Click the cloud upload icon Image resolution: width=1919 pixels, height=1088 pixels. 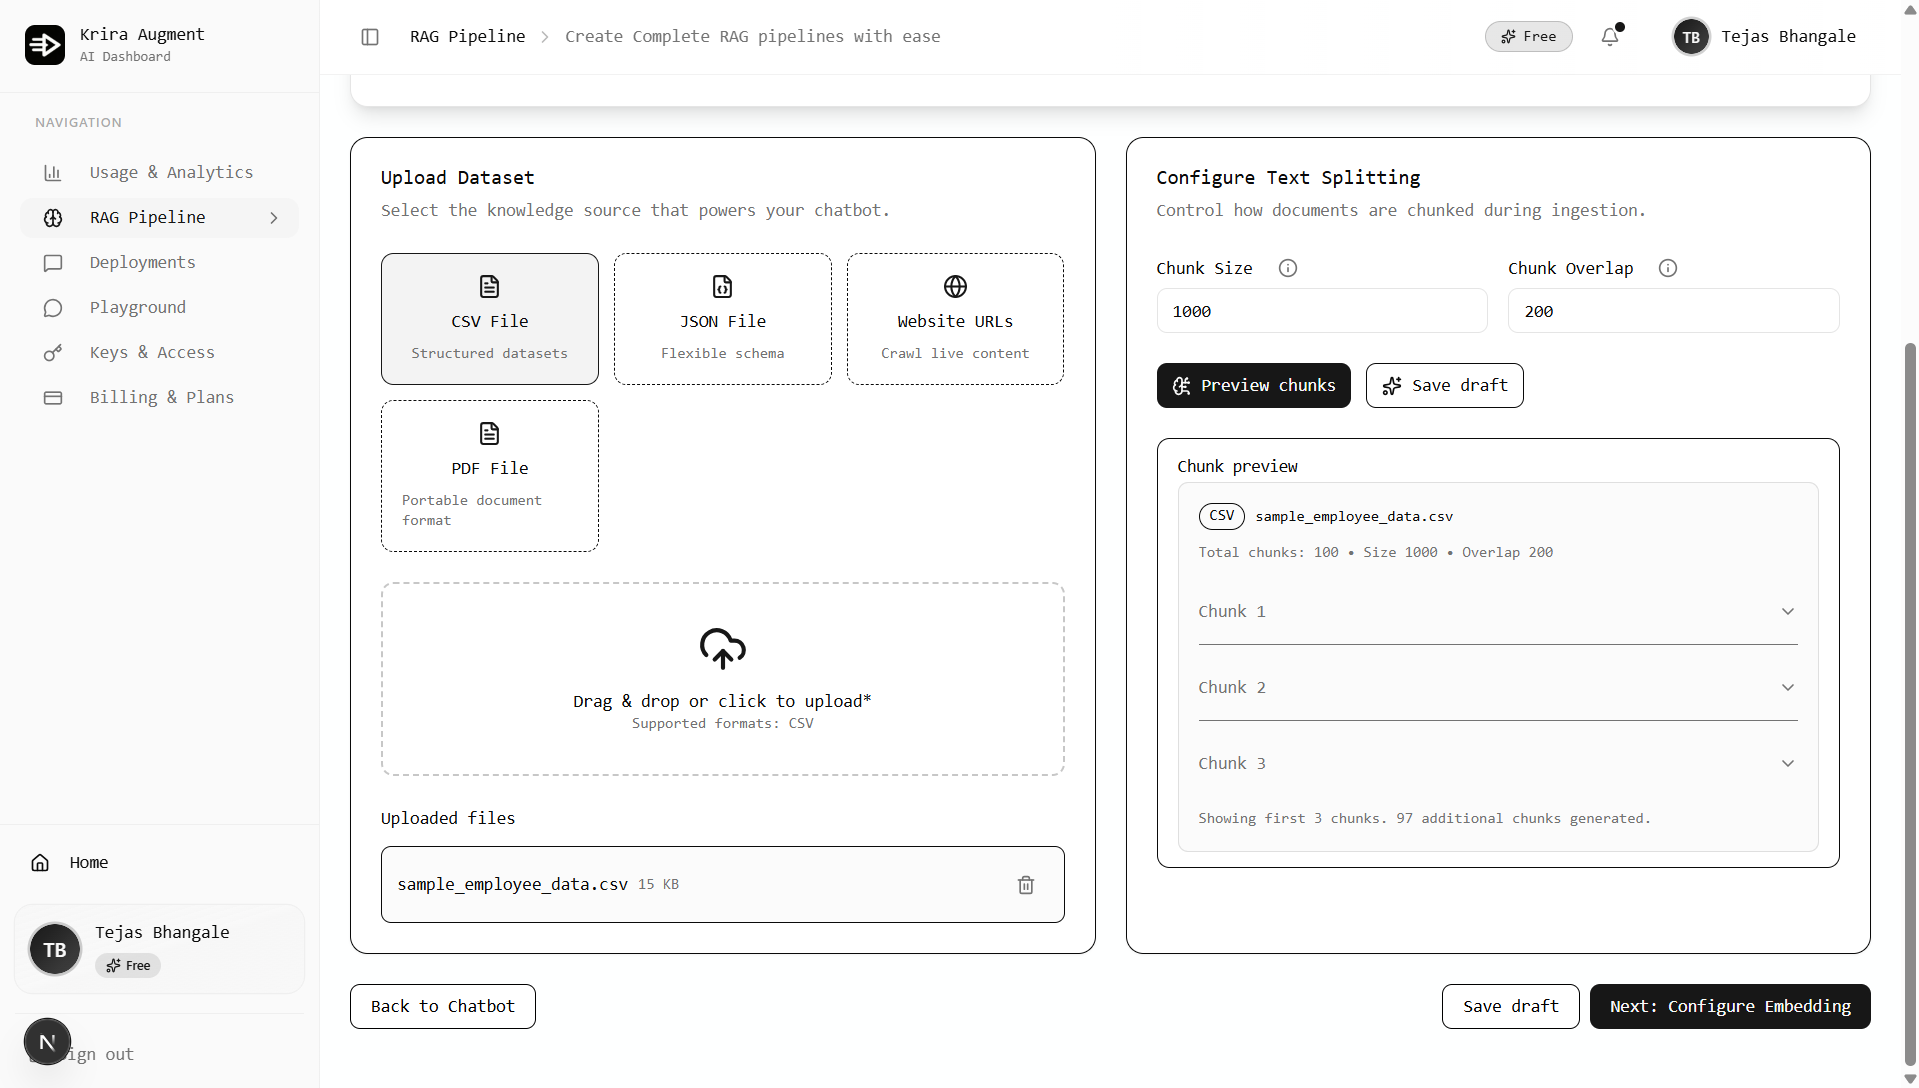tap(723, 649)
